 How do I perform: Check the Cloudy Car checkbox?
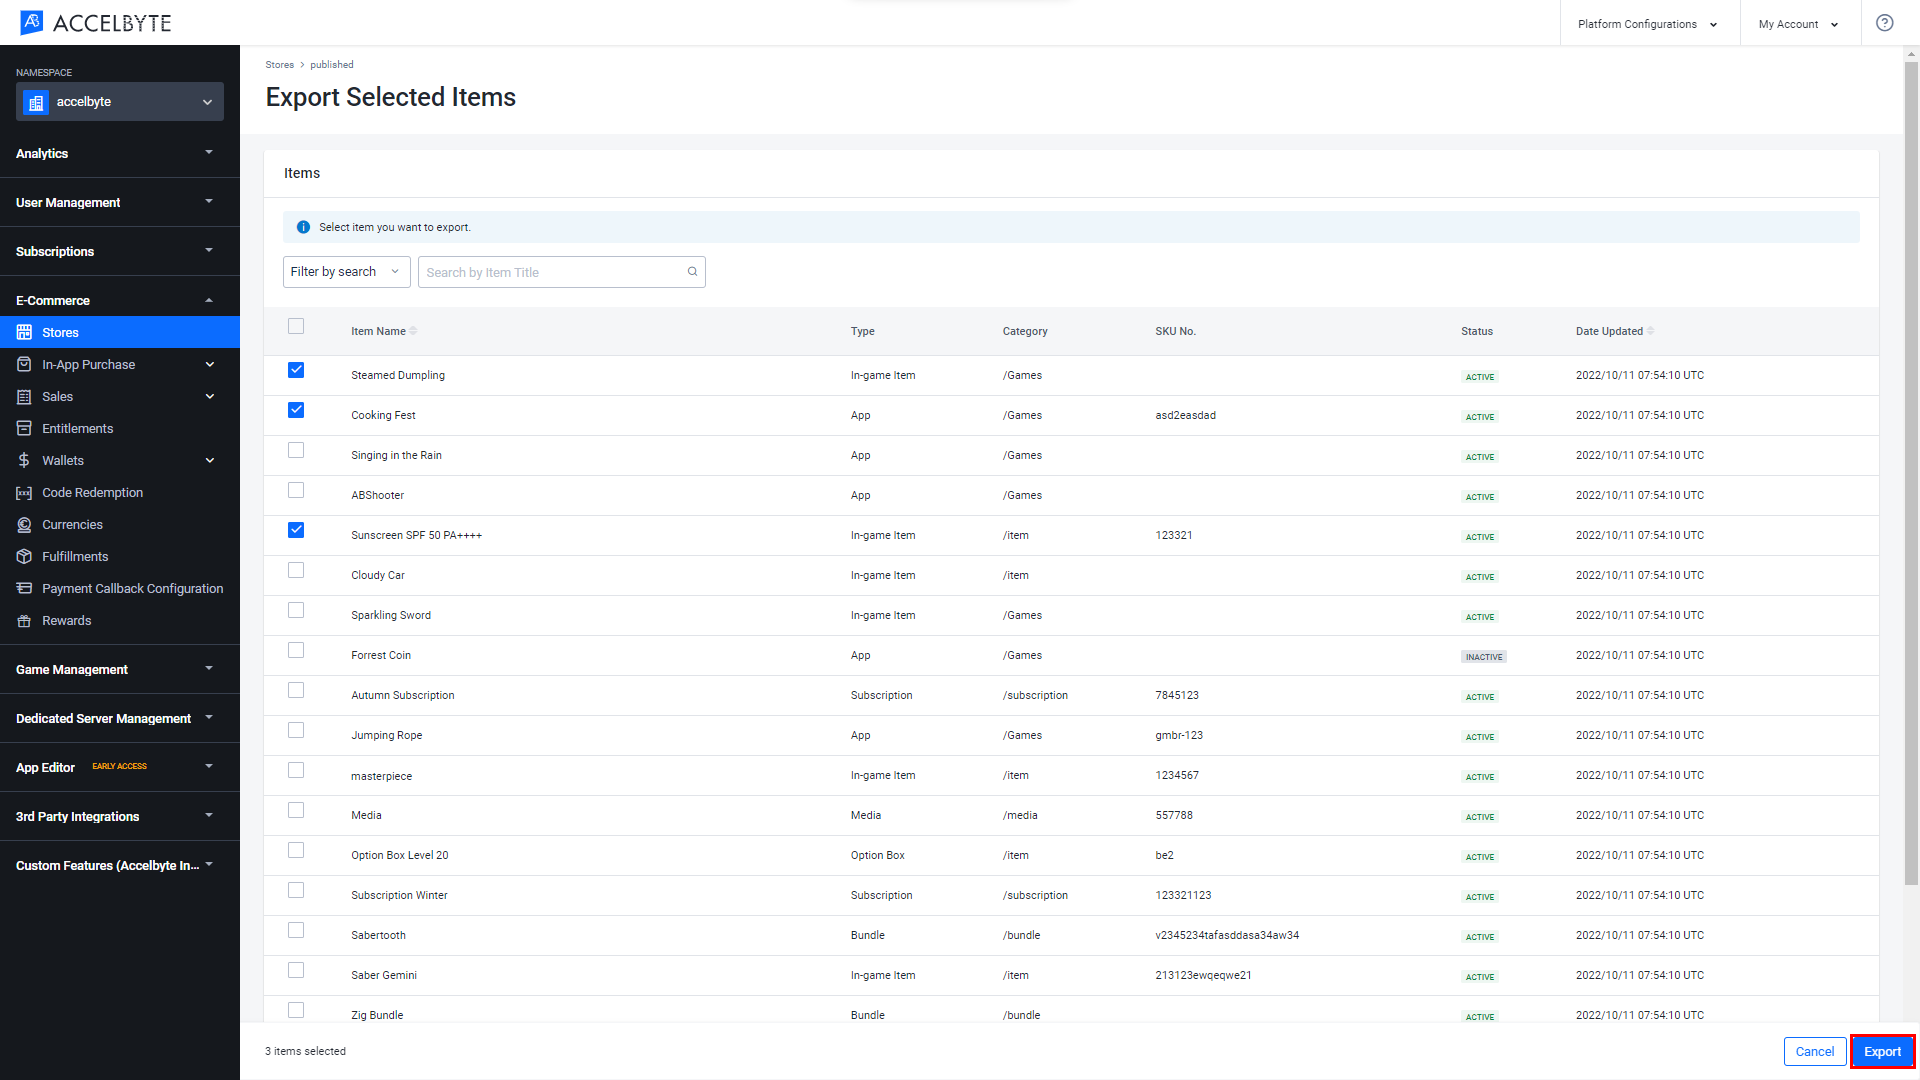pos(296,570)
